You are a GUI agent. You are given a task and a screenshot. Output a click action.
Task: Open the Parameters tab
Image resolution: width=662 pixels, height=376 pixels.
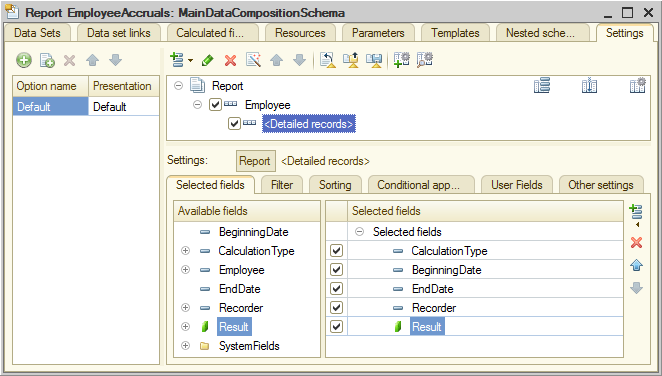(x=378, y=33)
